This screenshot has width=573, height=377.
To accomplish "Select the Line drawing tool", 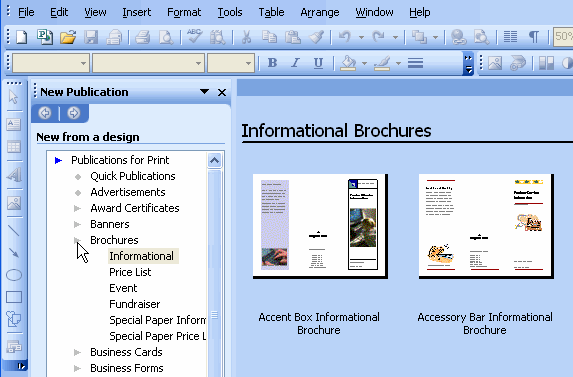I will [x=14, y=231].
